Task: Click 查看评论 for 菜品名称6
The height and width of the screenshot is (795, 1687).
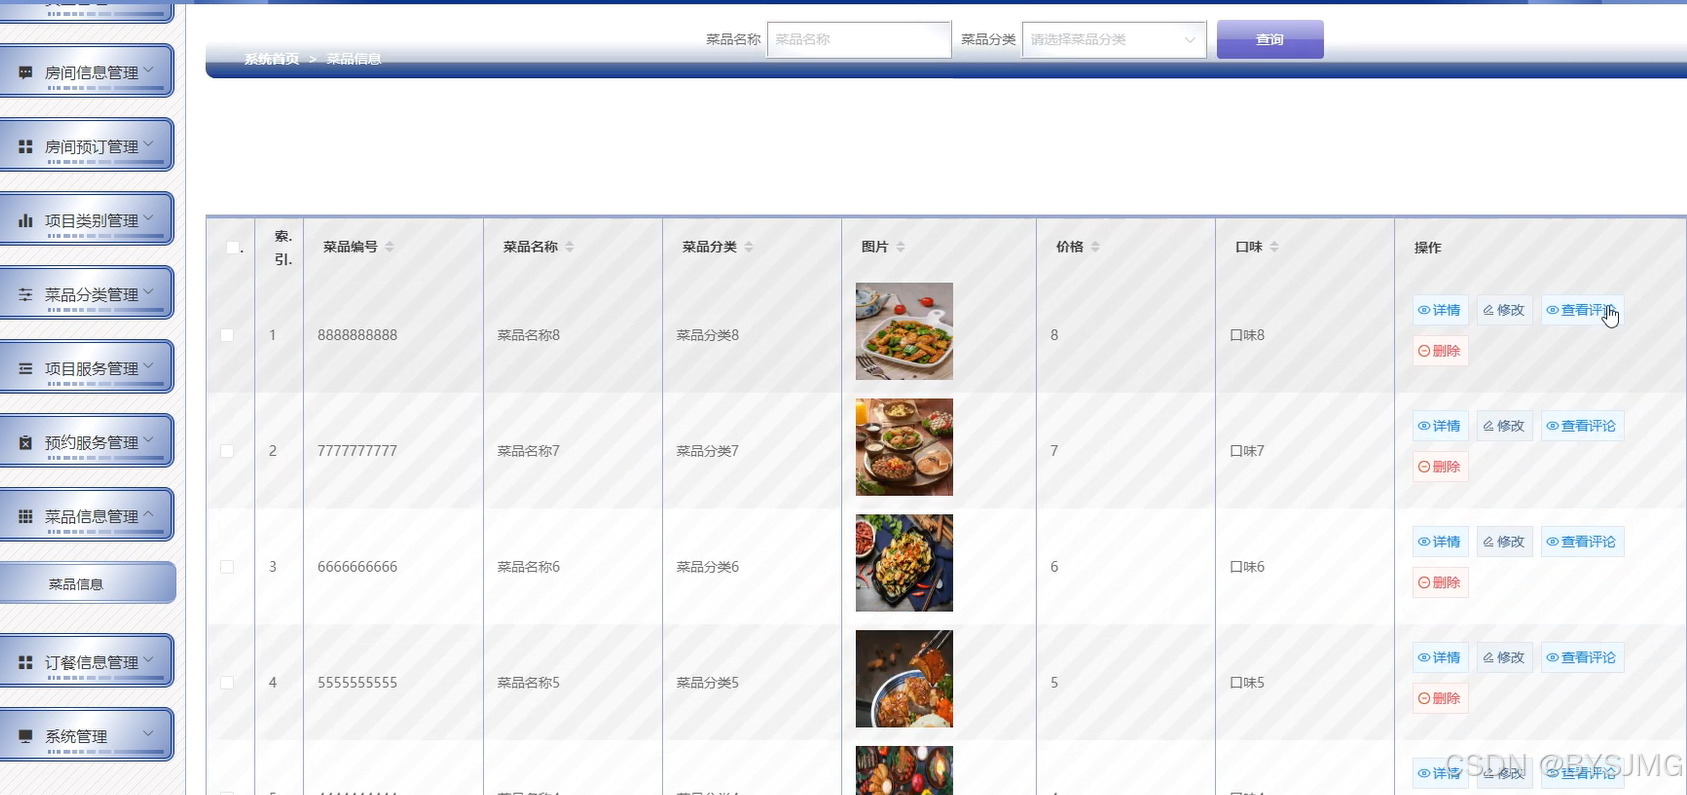Action: 1582,542
